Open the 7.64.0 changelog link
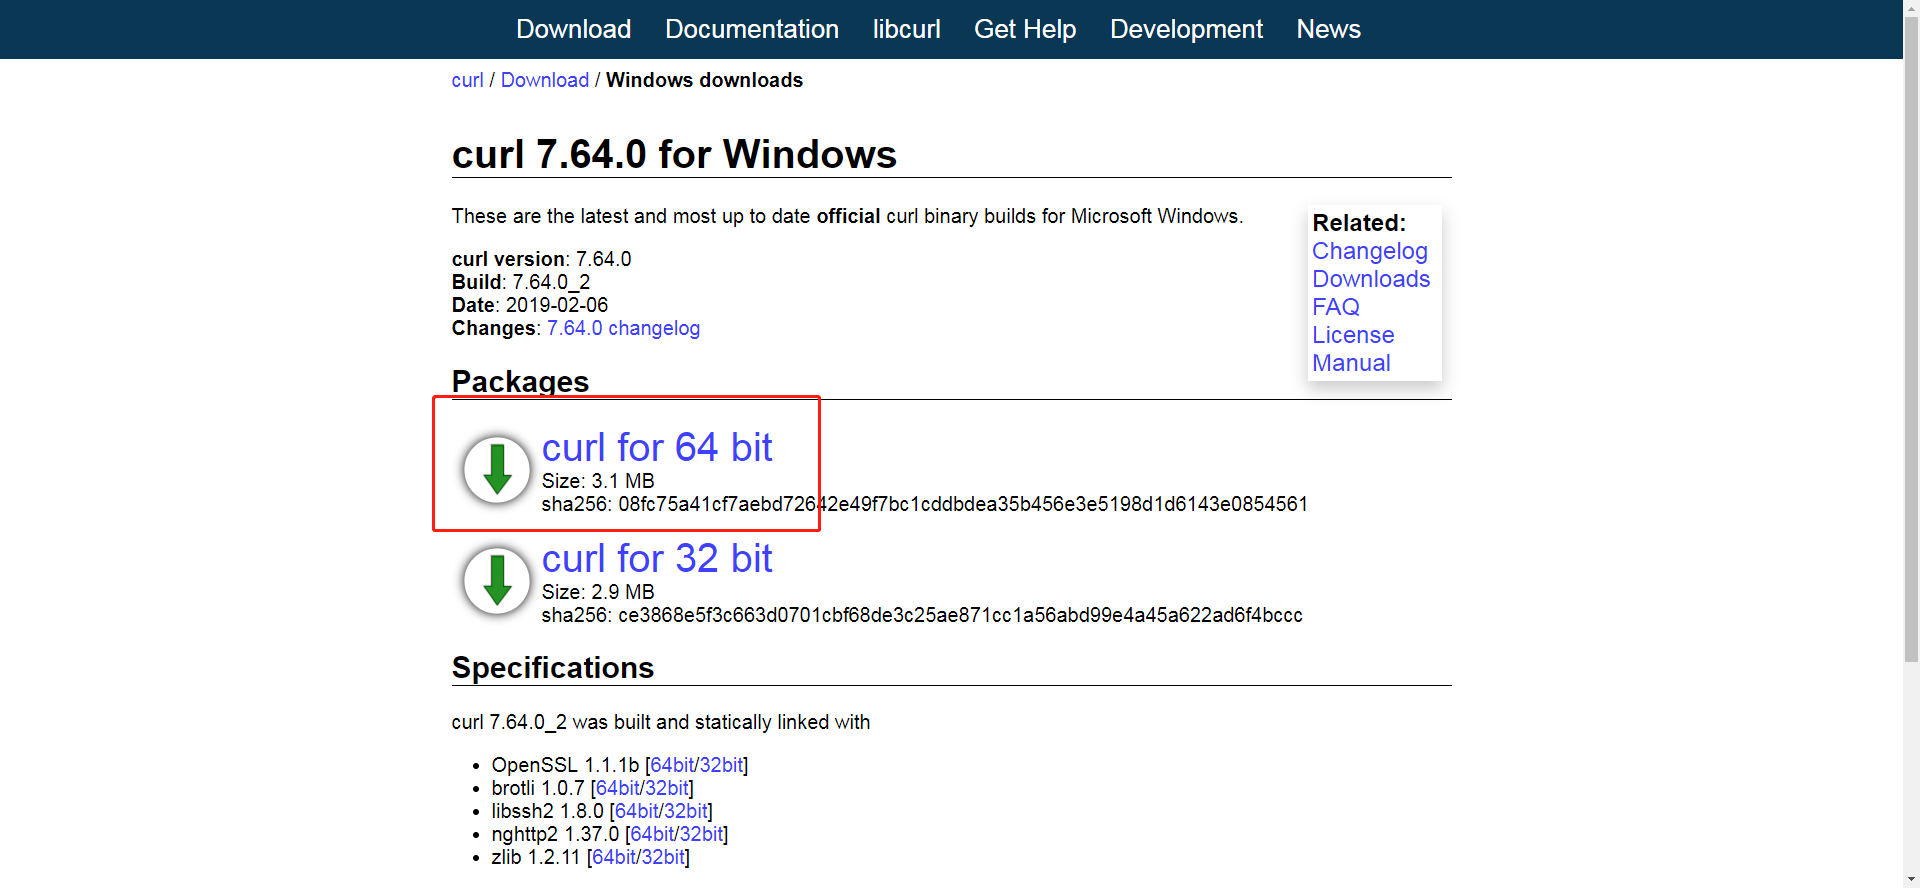This screenshot has height=888, width=1920. coord(623,328)
